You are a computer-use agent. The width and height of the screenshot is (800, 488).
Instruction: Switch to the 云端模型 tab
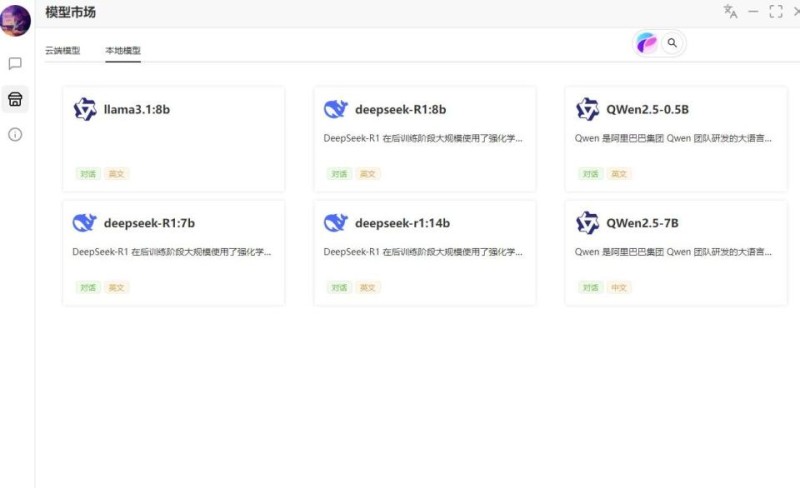(63, 51)
